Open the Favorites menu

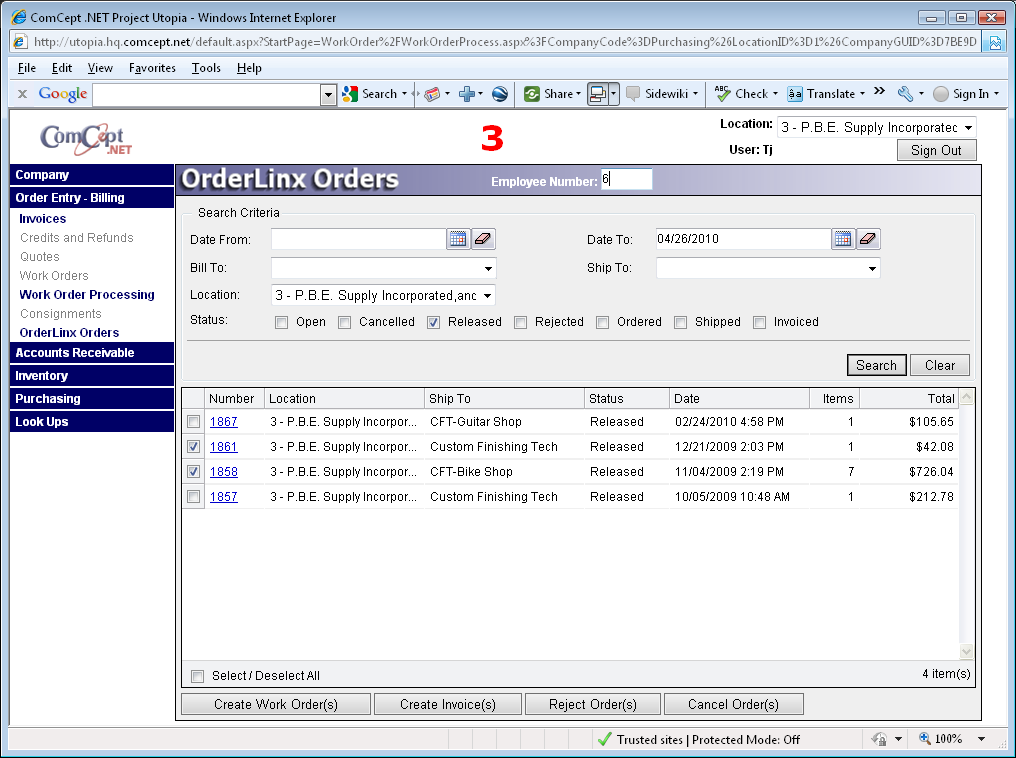pyautogui.click(x=152, y=68)
